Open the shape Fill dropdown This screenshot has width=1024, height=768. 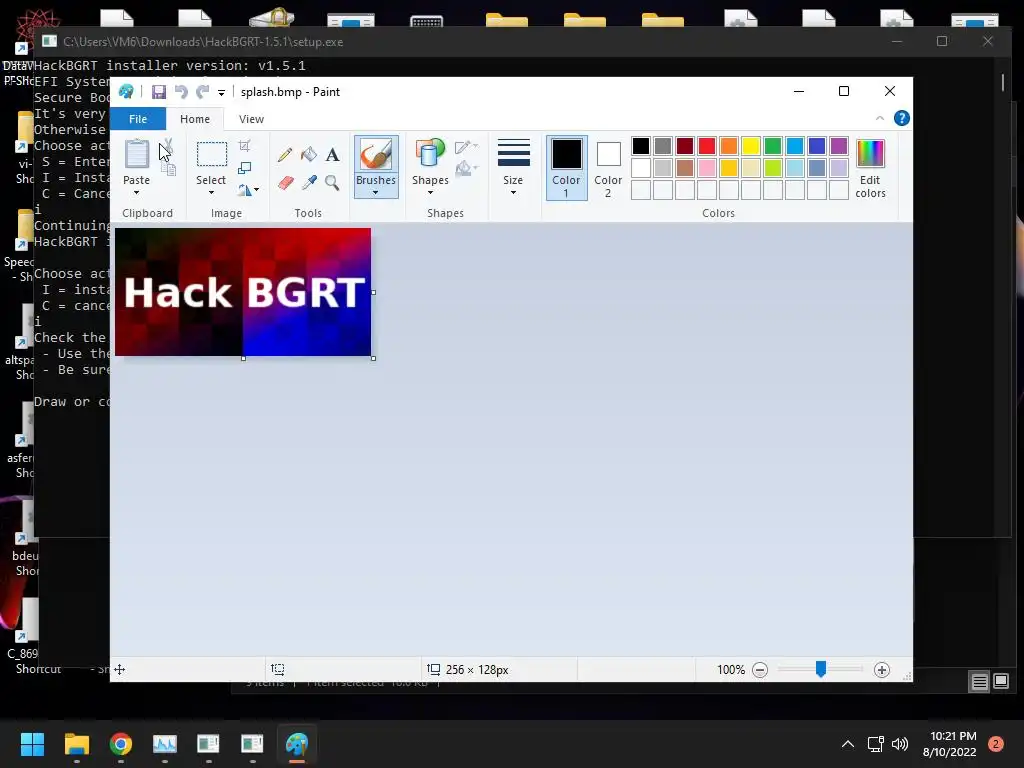[x=466, y=170]
